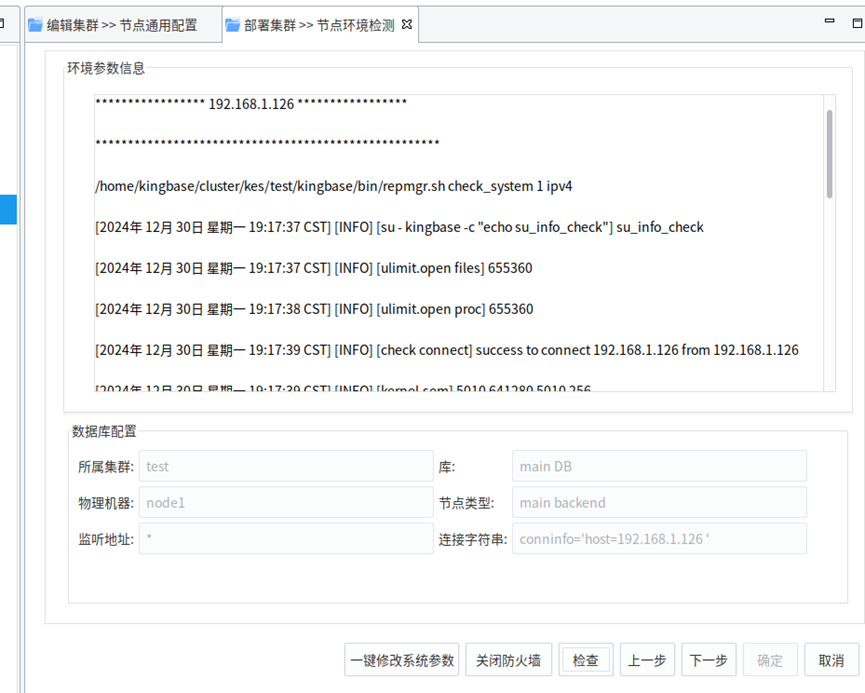Maximize the left side panel

(x=3, y=22)
